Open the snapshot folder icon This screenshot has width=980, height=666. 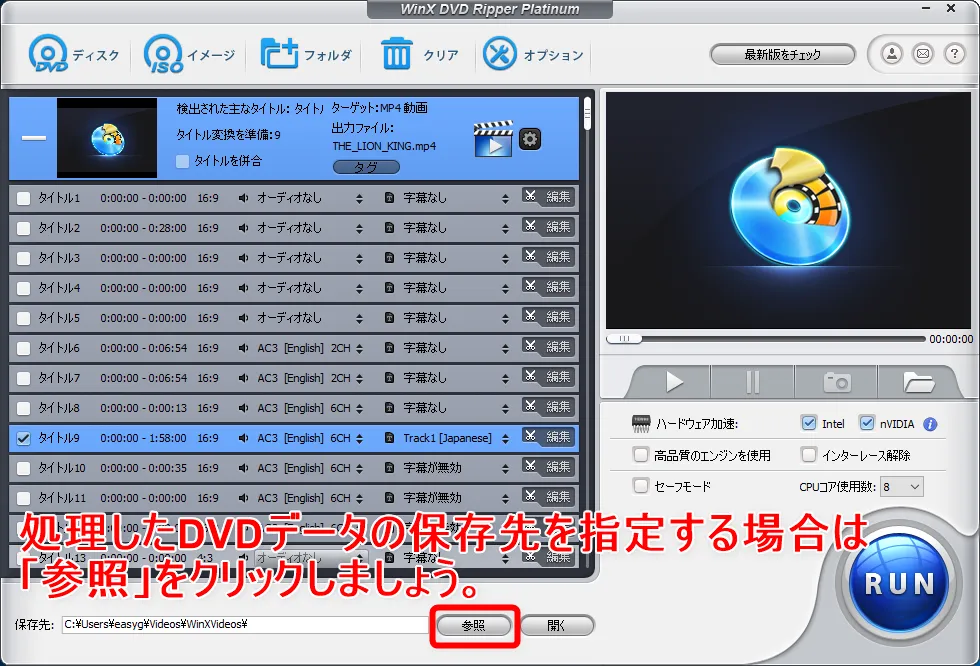coord(918,382)
